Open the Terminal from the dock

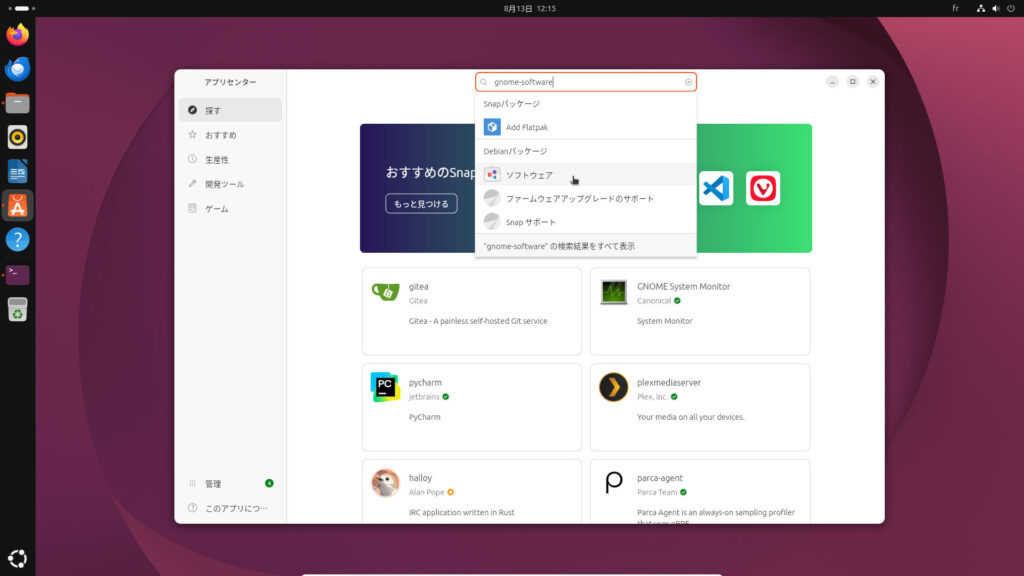click(x=18, y=274)
